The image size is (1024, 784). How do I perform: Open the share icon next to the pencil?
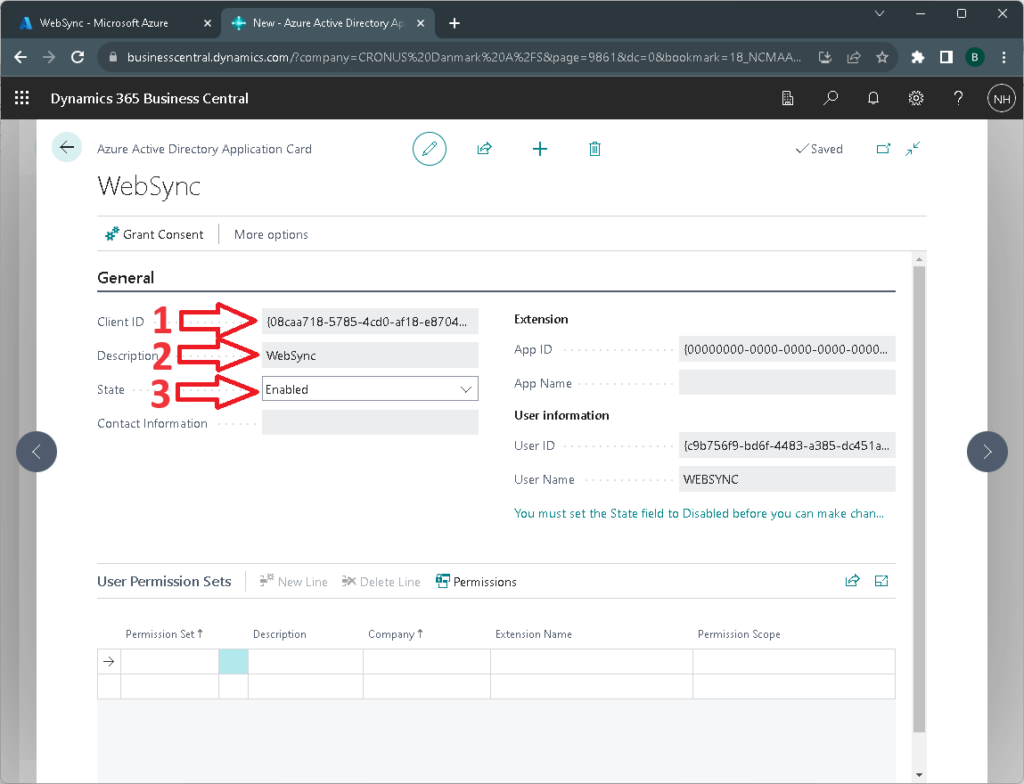tap(484, 148)
